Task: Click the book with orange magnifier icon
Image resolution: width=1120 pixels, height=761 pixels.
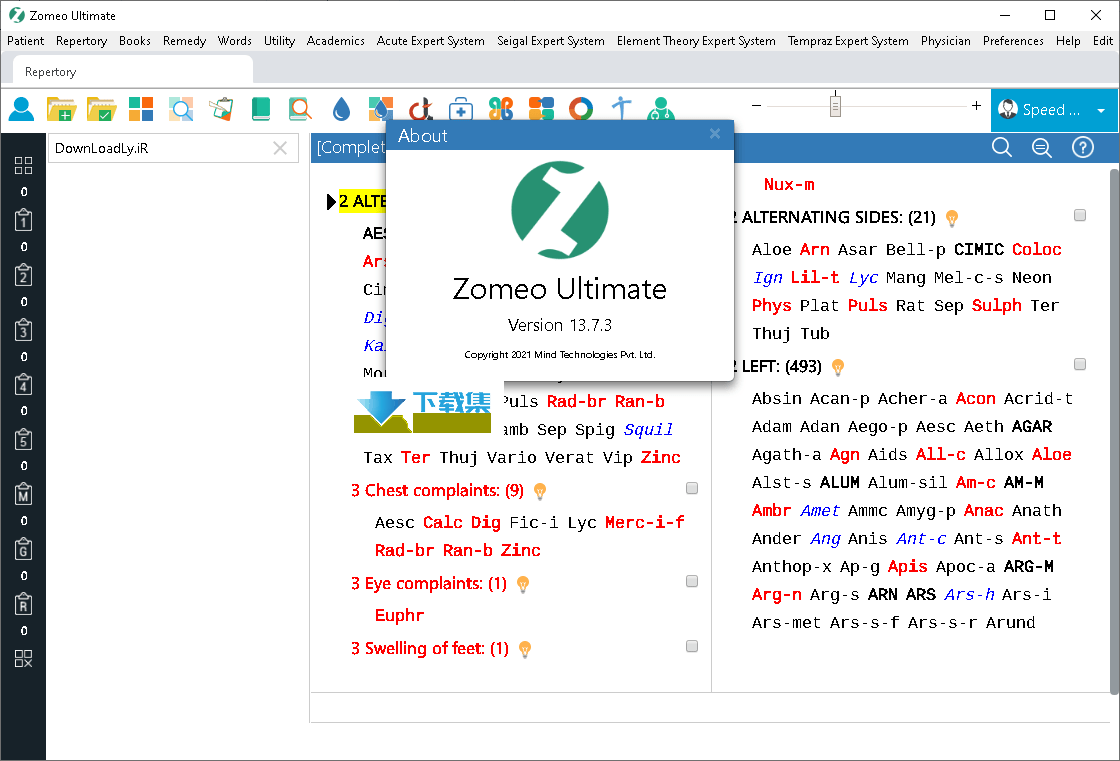Action: tap(301, 109)
